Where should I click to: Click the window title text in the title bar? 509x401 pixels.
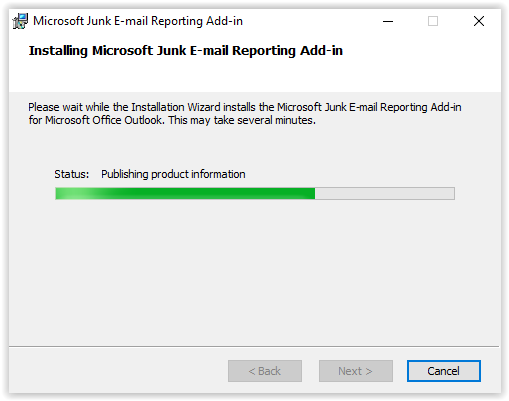coord(138,21)
